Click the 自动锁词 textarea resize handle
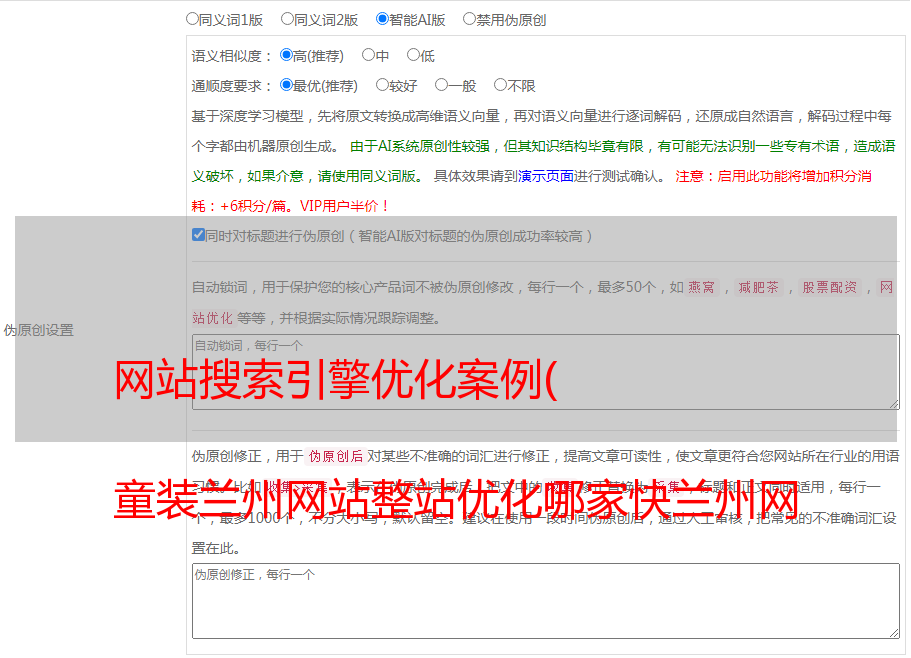911x658 pixels. 894,404
